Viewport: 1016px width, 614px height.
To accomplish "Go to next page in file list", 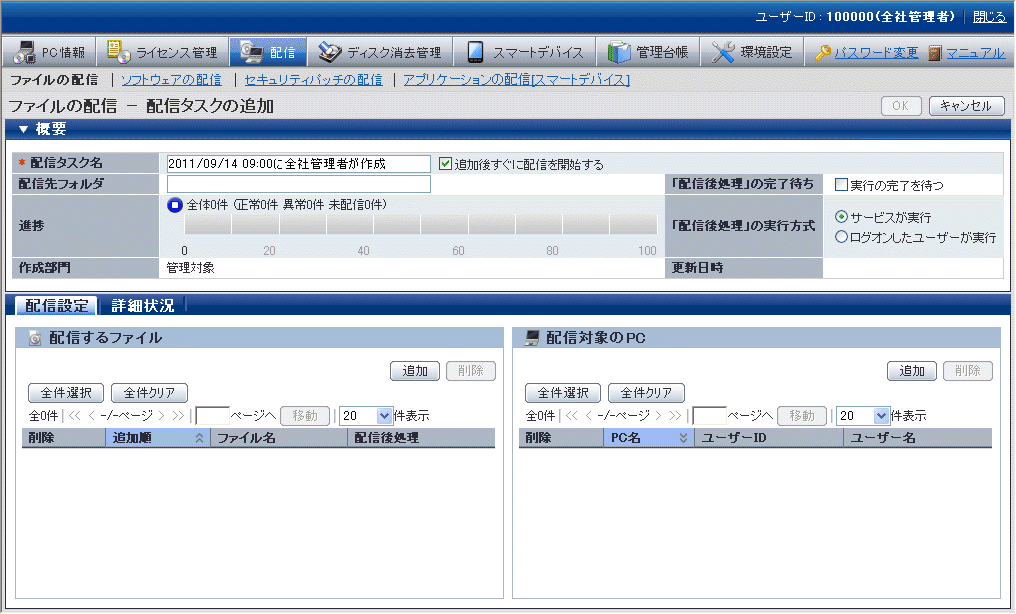I will point(161,416).
